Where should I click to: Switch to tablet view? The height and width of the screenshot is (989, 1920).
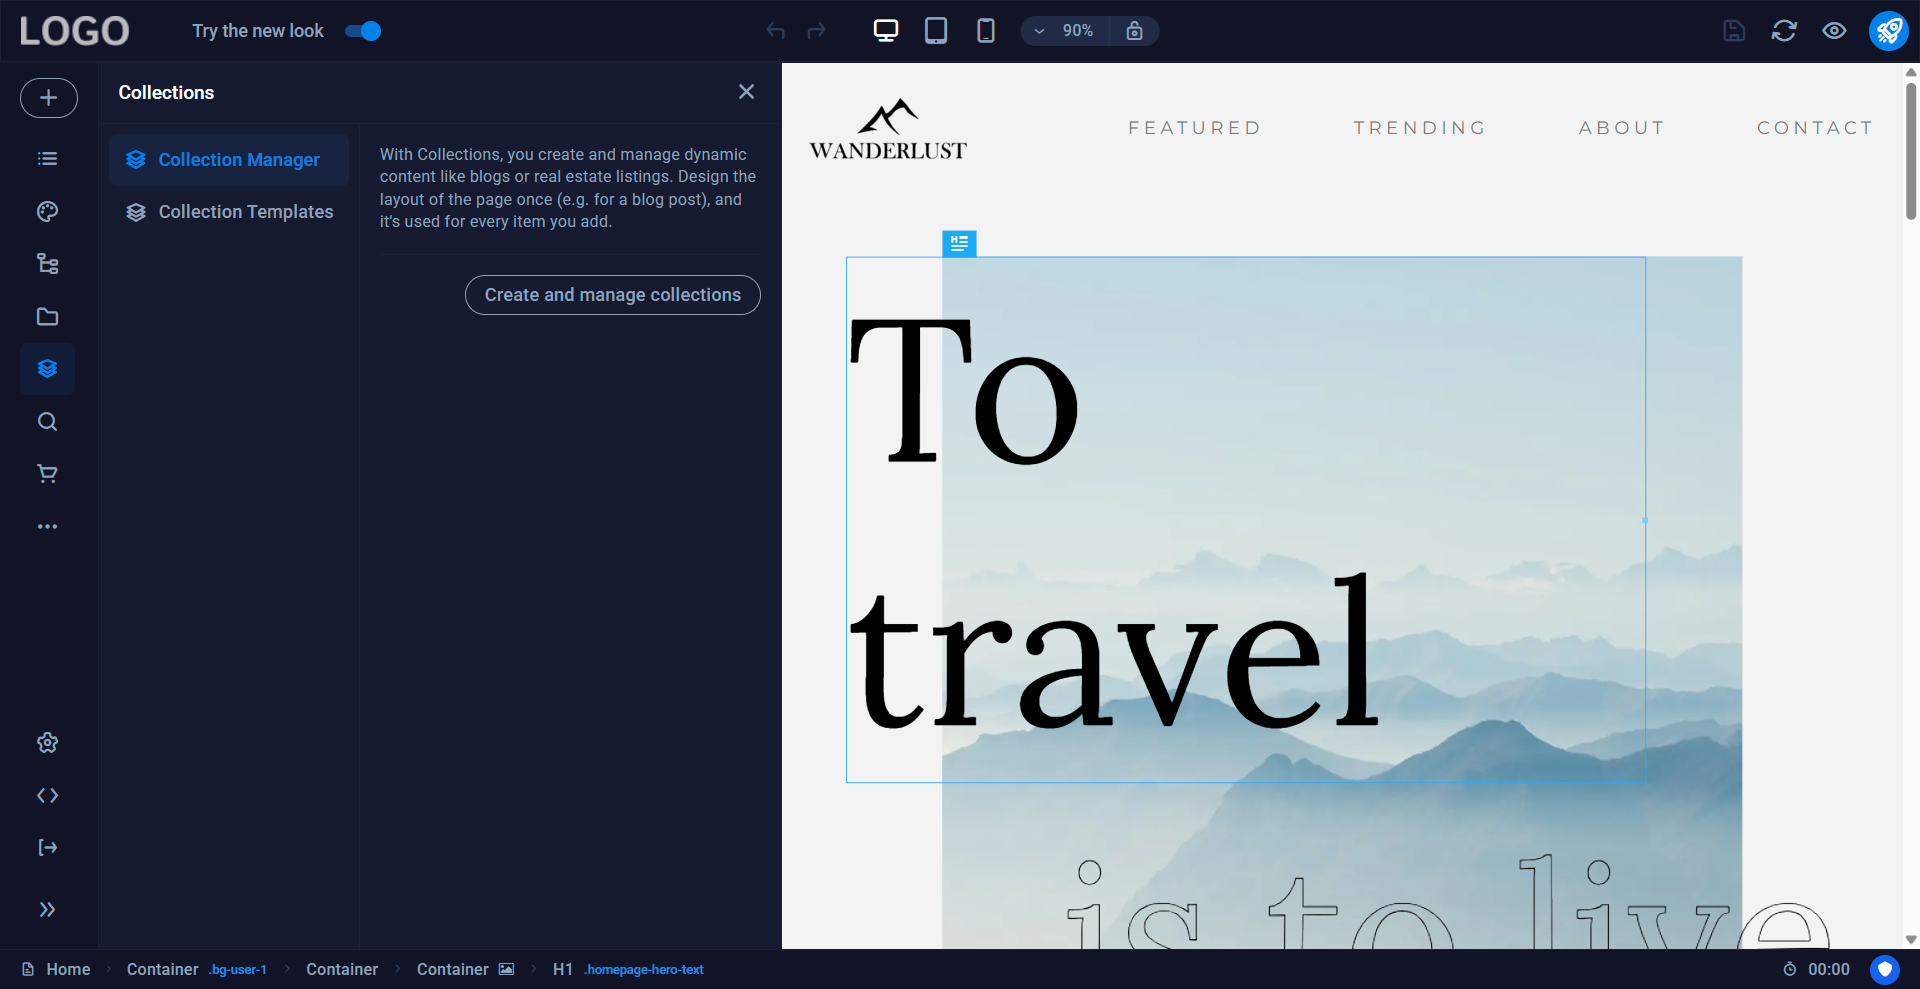pyautogui.click(x=936, y=31)
